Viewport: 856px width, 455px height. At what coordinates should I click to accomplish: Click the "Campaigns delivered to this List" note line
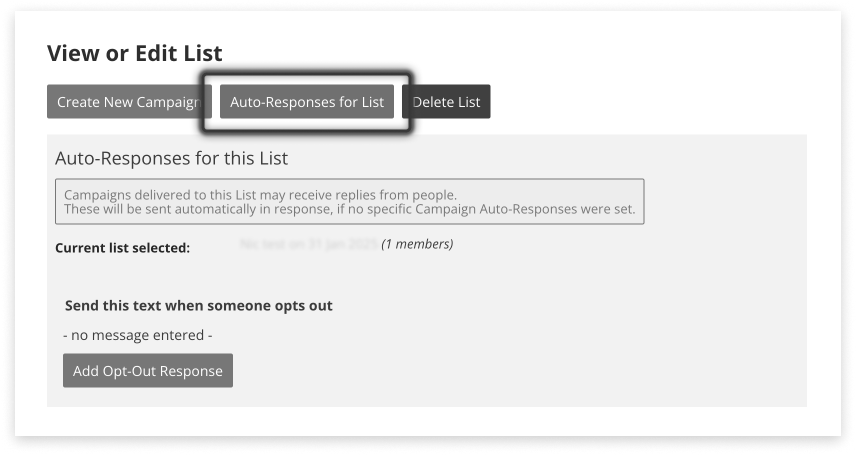tap(260, 195)
